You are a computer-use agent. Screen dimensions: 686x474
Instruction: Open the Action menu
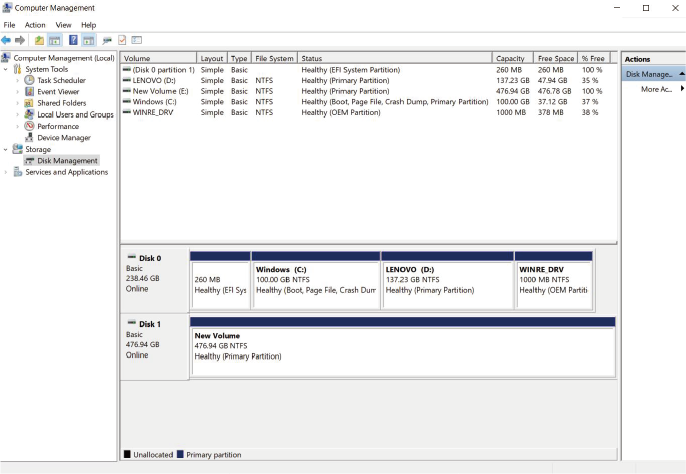(x=35, y=24)
